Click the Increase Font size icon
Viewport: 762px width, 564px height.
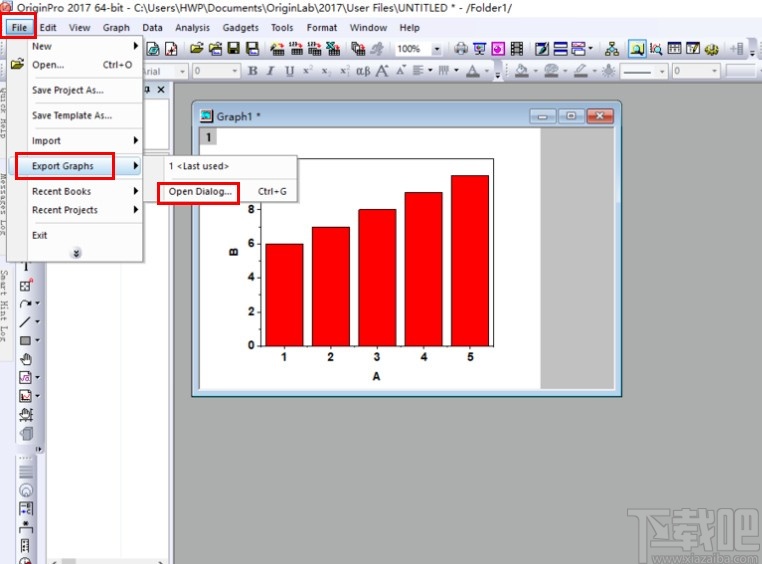pyautogui.click(x=382, y=71)
